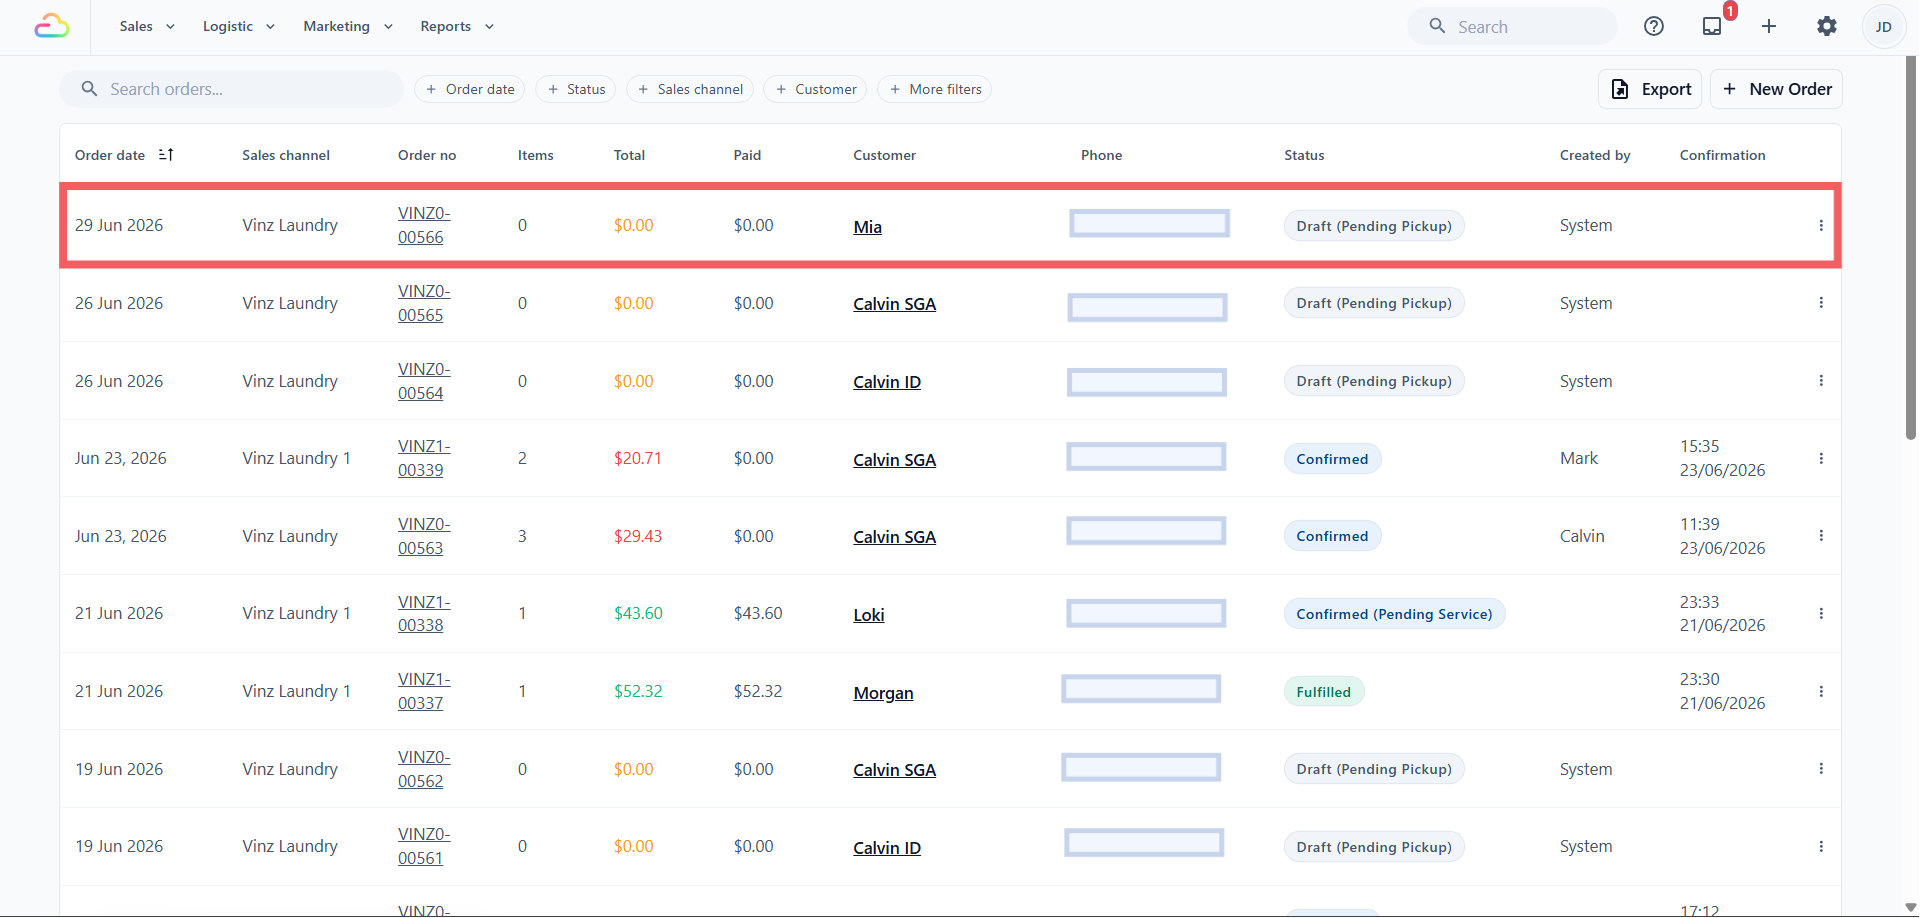Open customer Morgan's profile link
Screen dimensions: 1920x918
[x=883, y=693]
